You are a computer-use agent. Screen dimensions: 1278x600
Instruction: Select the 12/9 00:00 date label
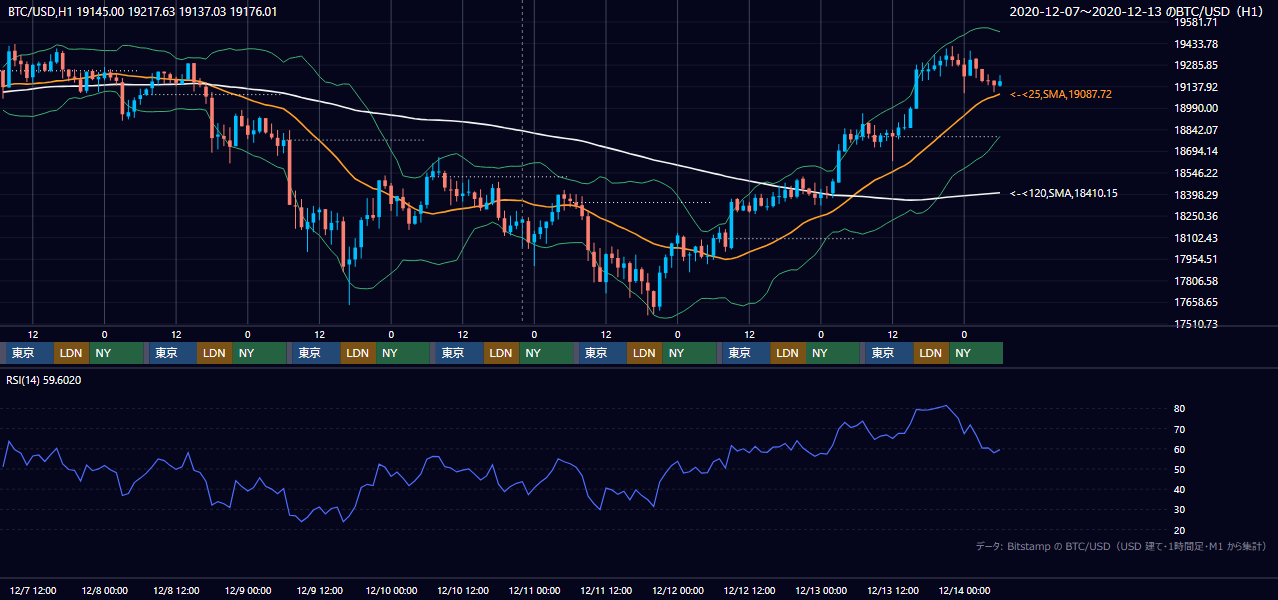coord(248,590)
